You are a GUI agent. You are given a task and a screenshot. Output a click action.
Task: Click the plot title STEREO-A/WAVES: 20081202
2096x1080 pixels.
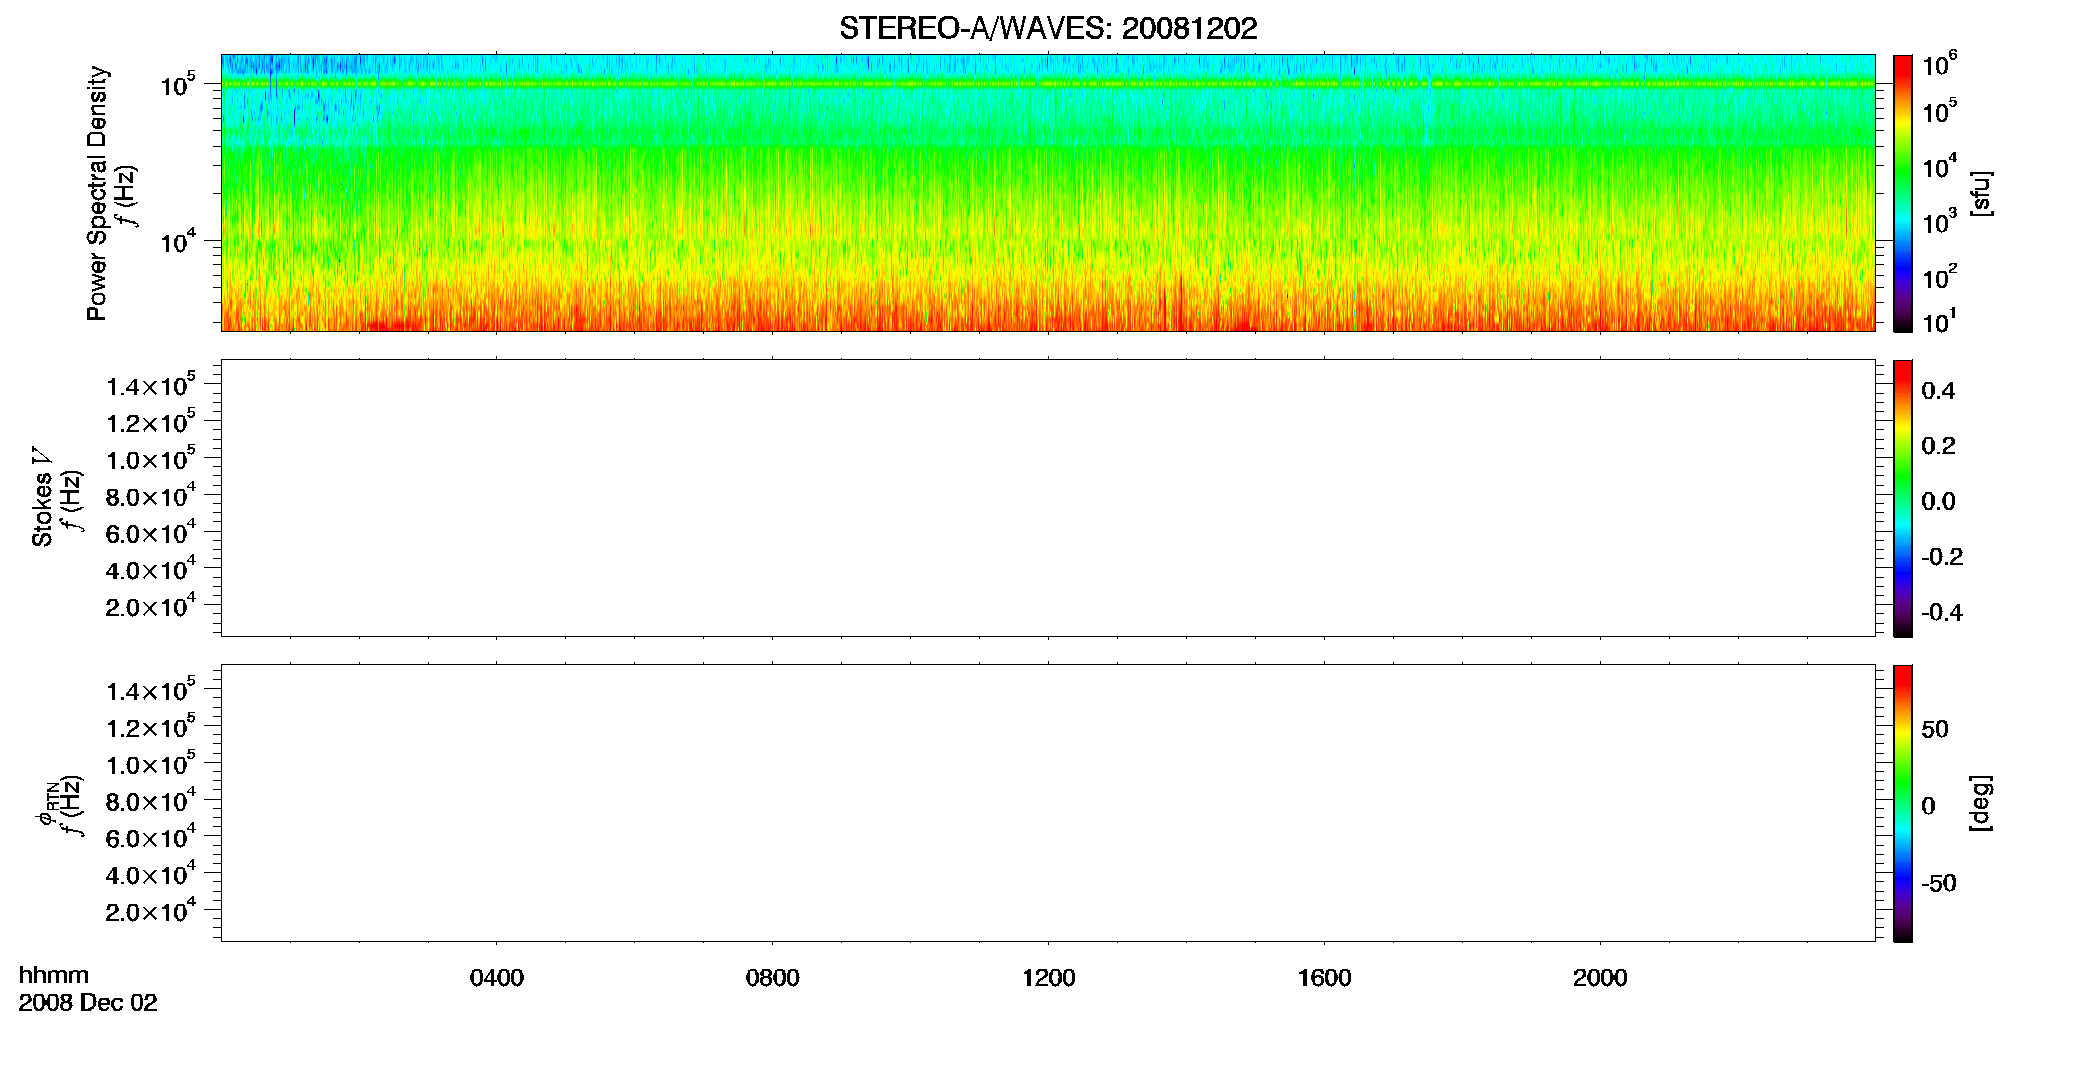[1048, 29]
